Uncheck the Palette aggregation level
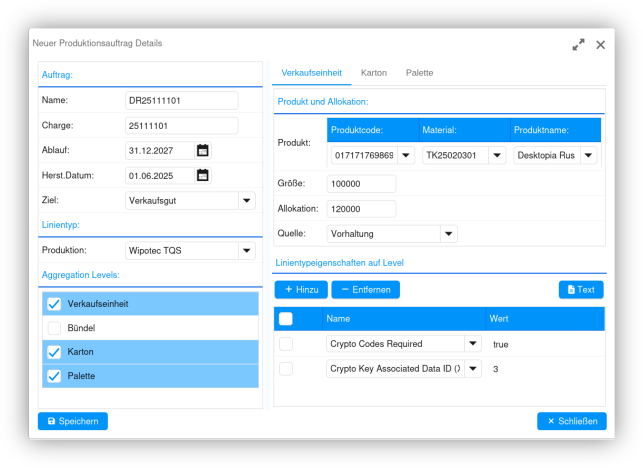This screenshot has width=643, height=468. 54,376
